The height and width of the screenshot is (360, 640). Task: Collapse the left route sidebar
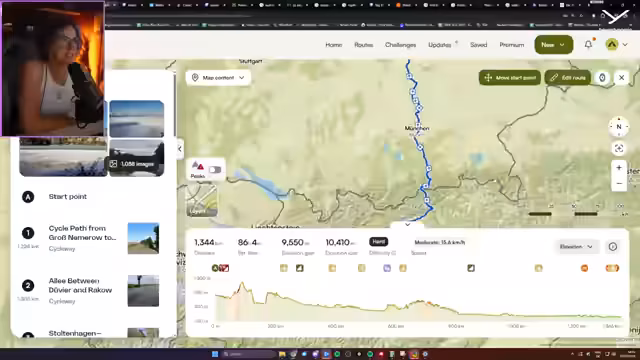coord(180,149)
